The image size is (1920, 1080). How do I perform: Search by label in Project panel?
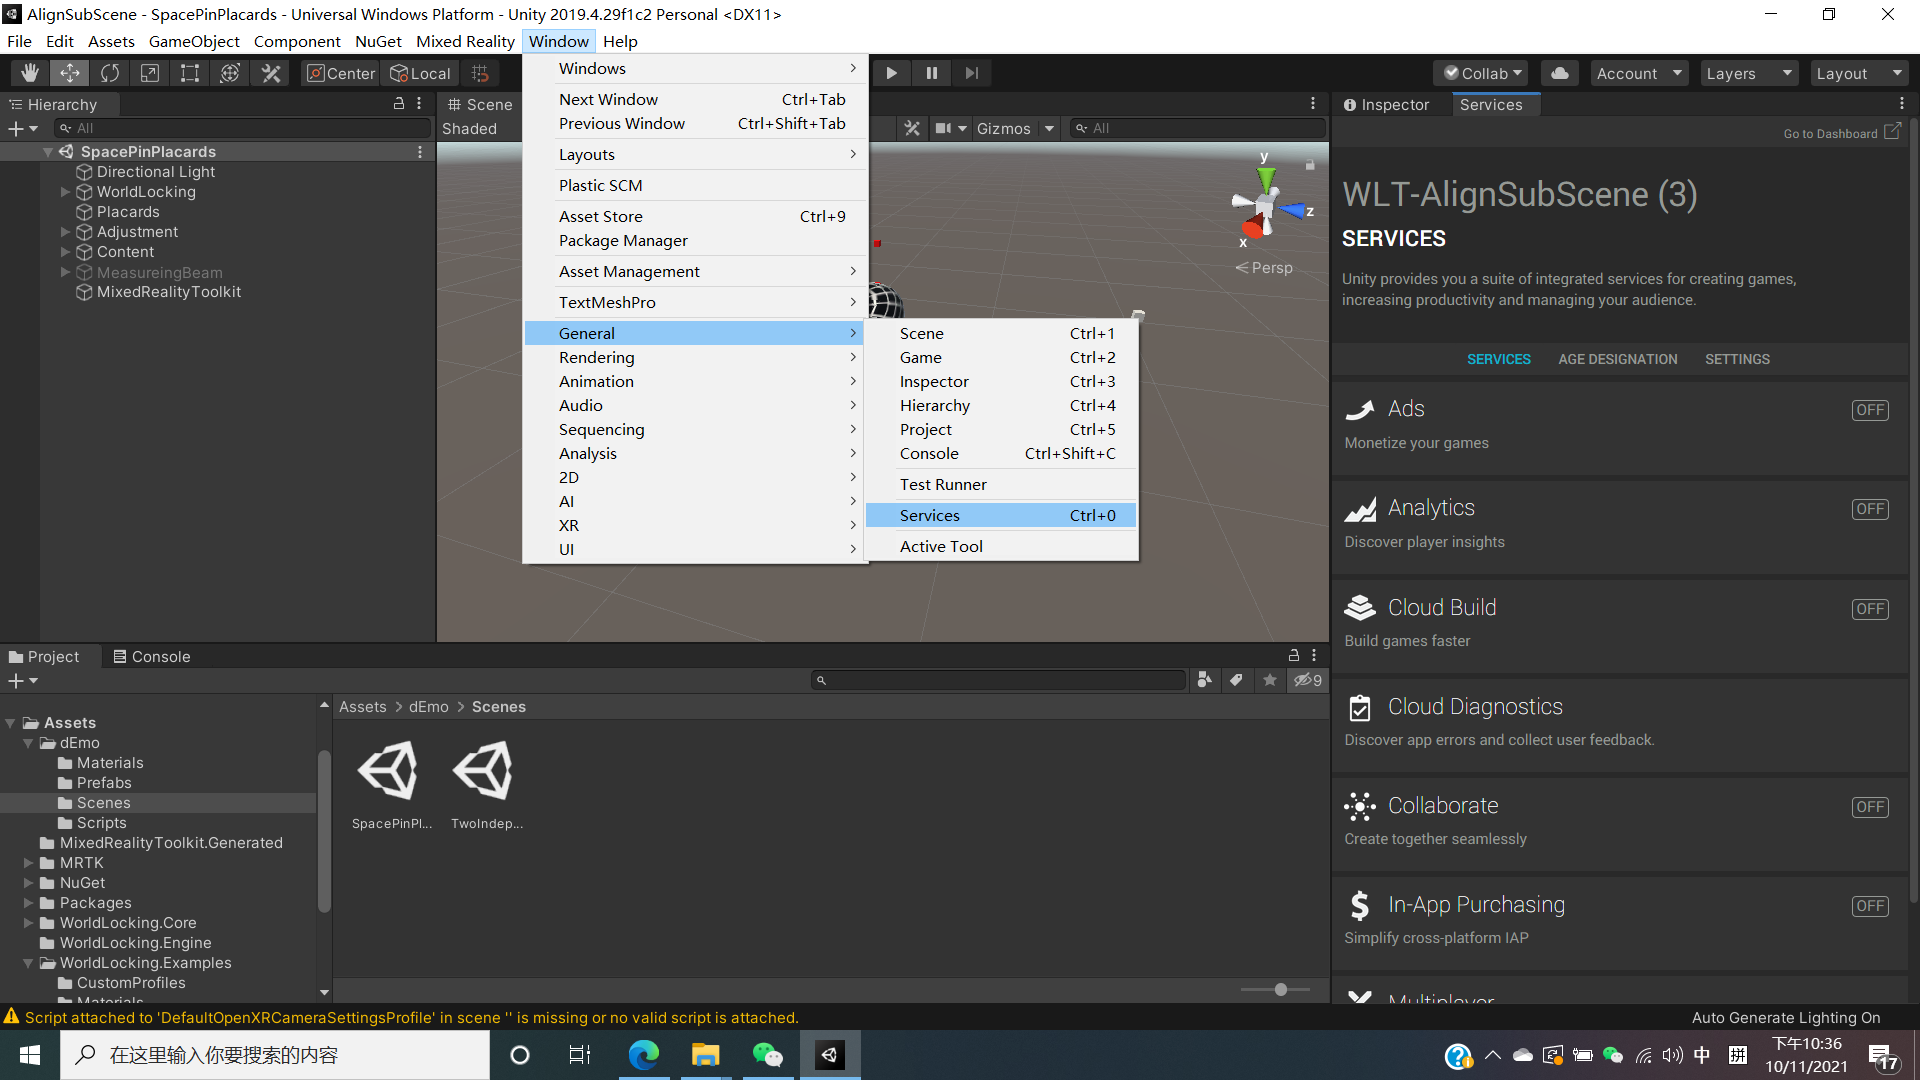click(x=1237, y=680)
